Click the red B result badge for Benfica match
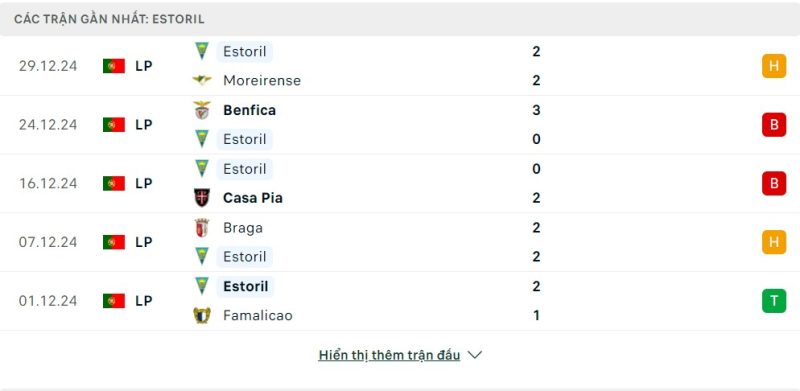Image resolution: width=800 pixels, height=391 pixels. [774, 125]
